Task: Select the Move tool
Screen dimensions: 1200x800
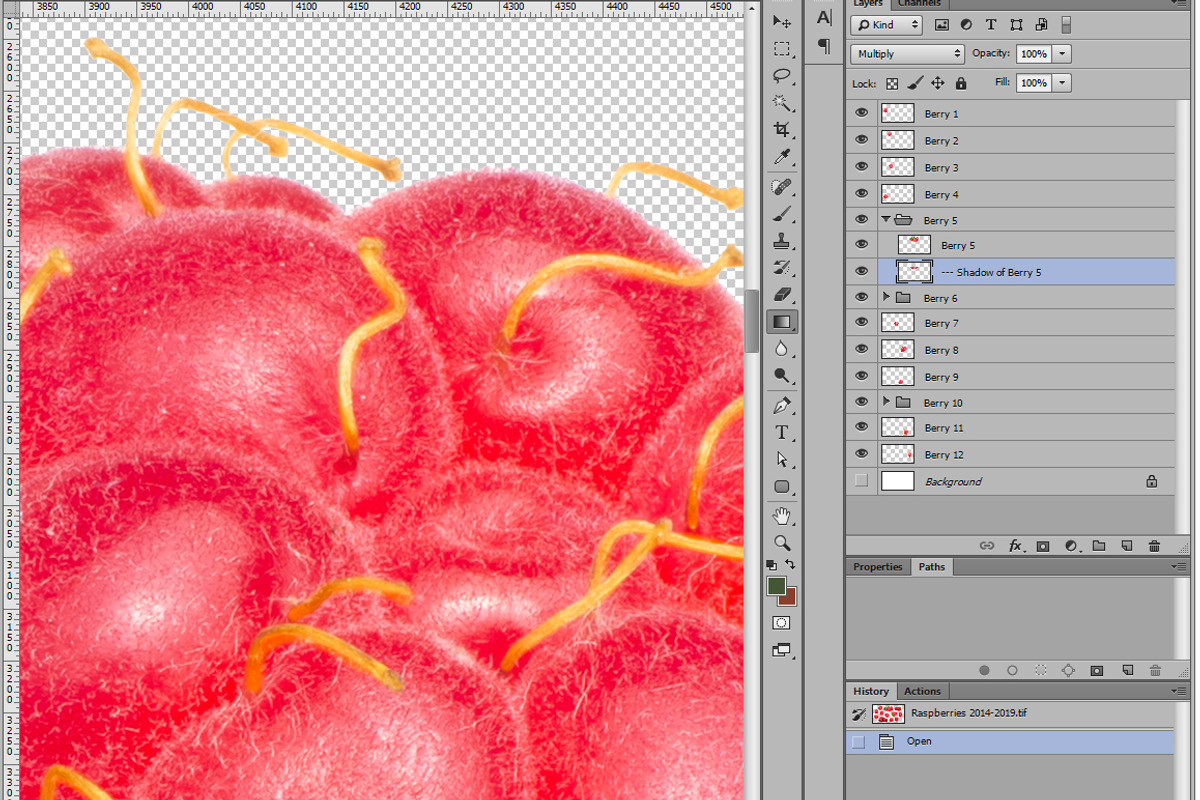Action: (x=782, y=22)
